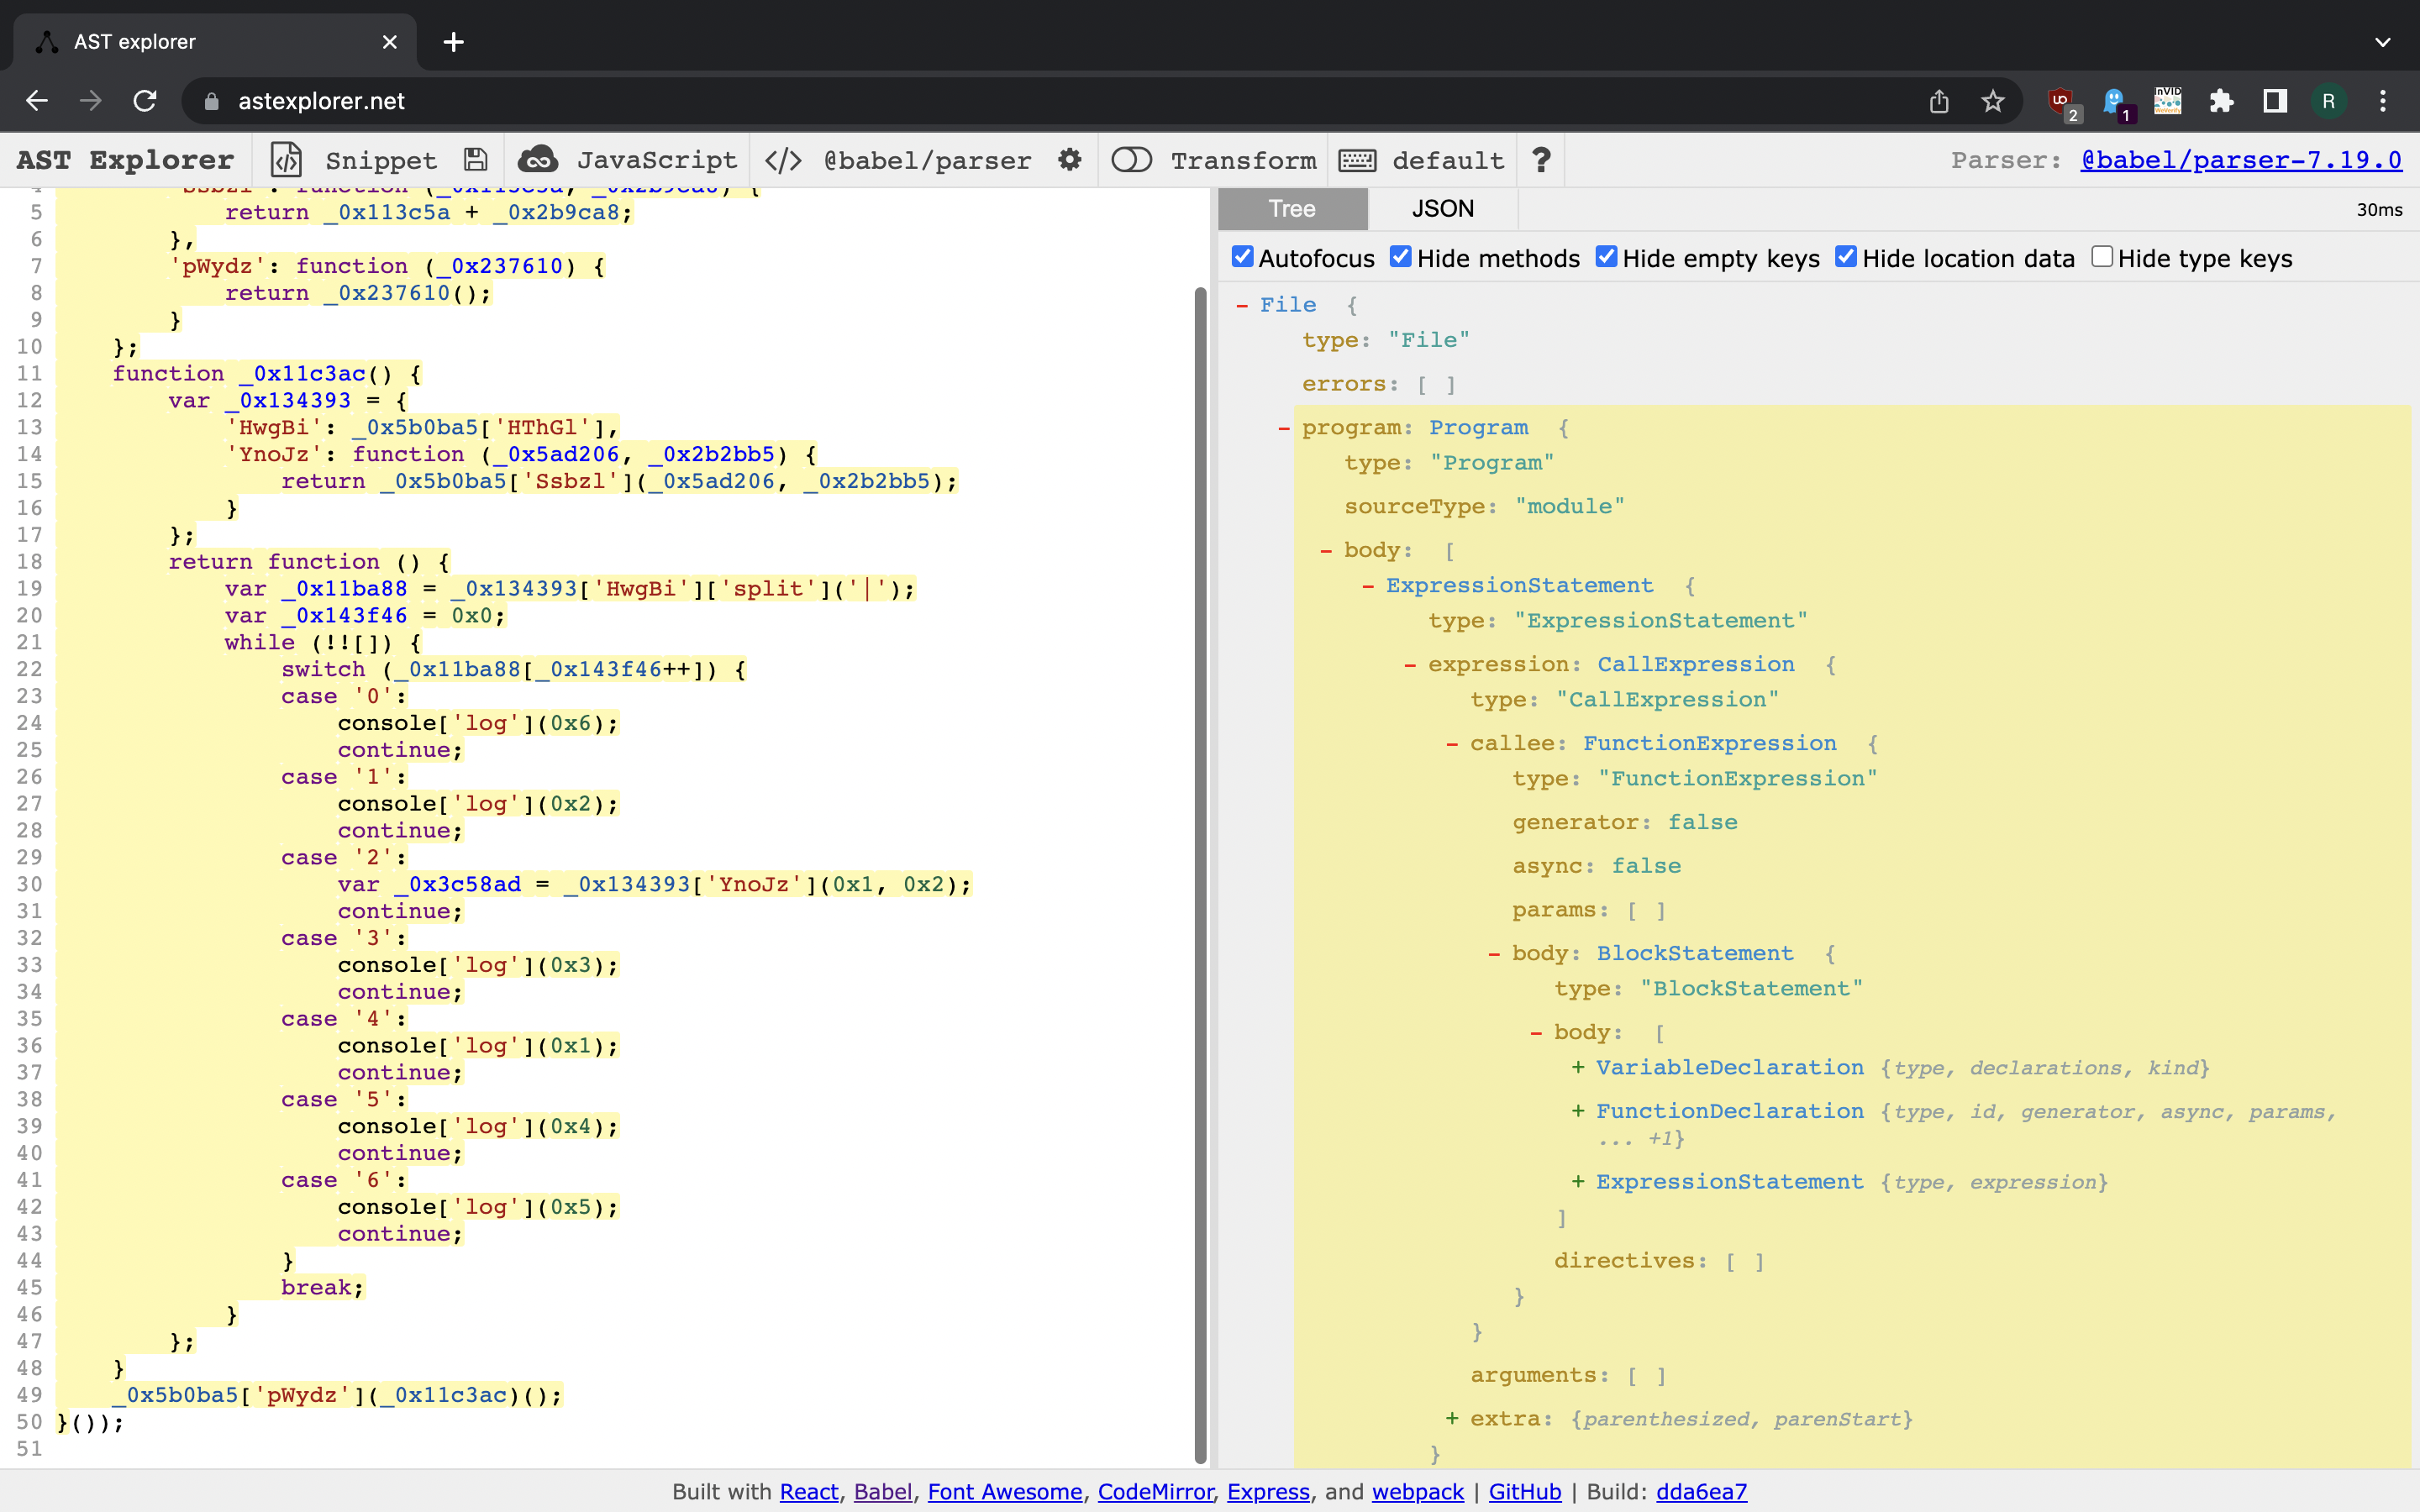
Task: Uncheck Hide empty keys checkbox
Action: click(x=1607, y=257)
